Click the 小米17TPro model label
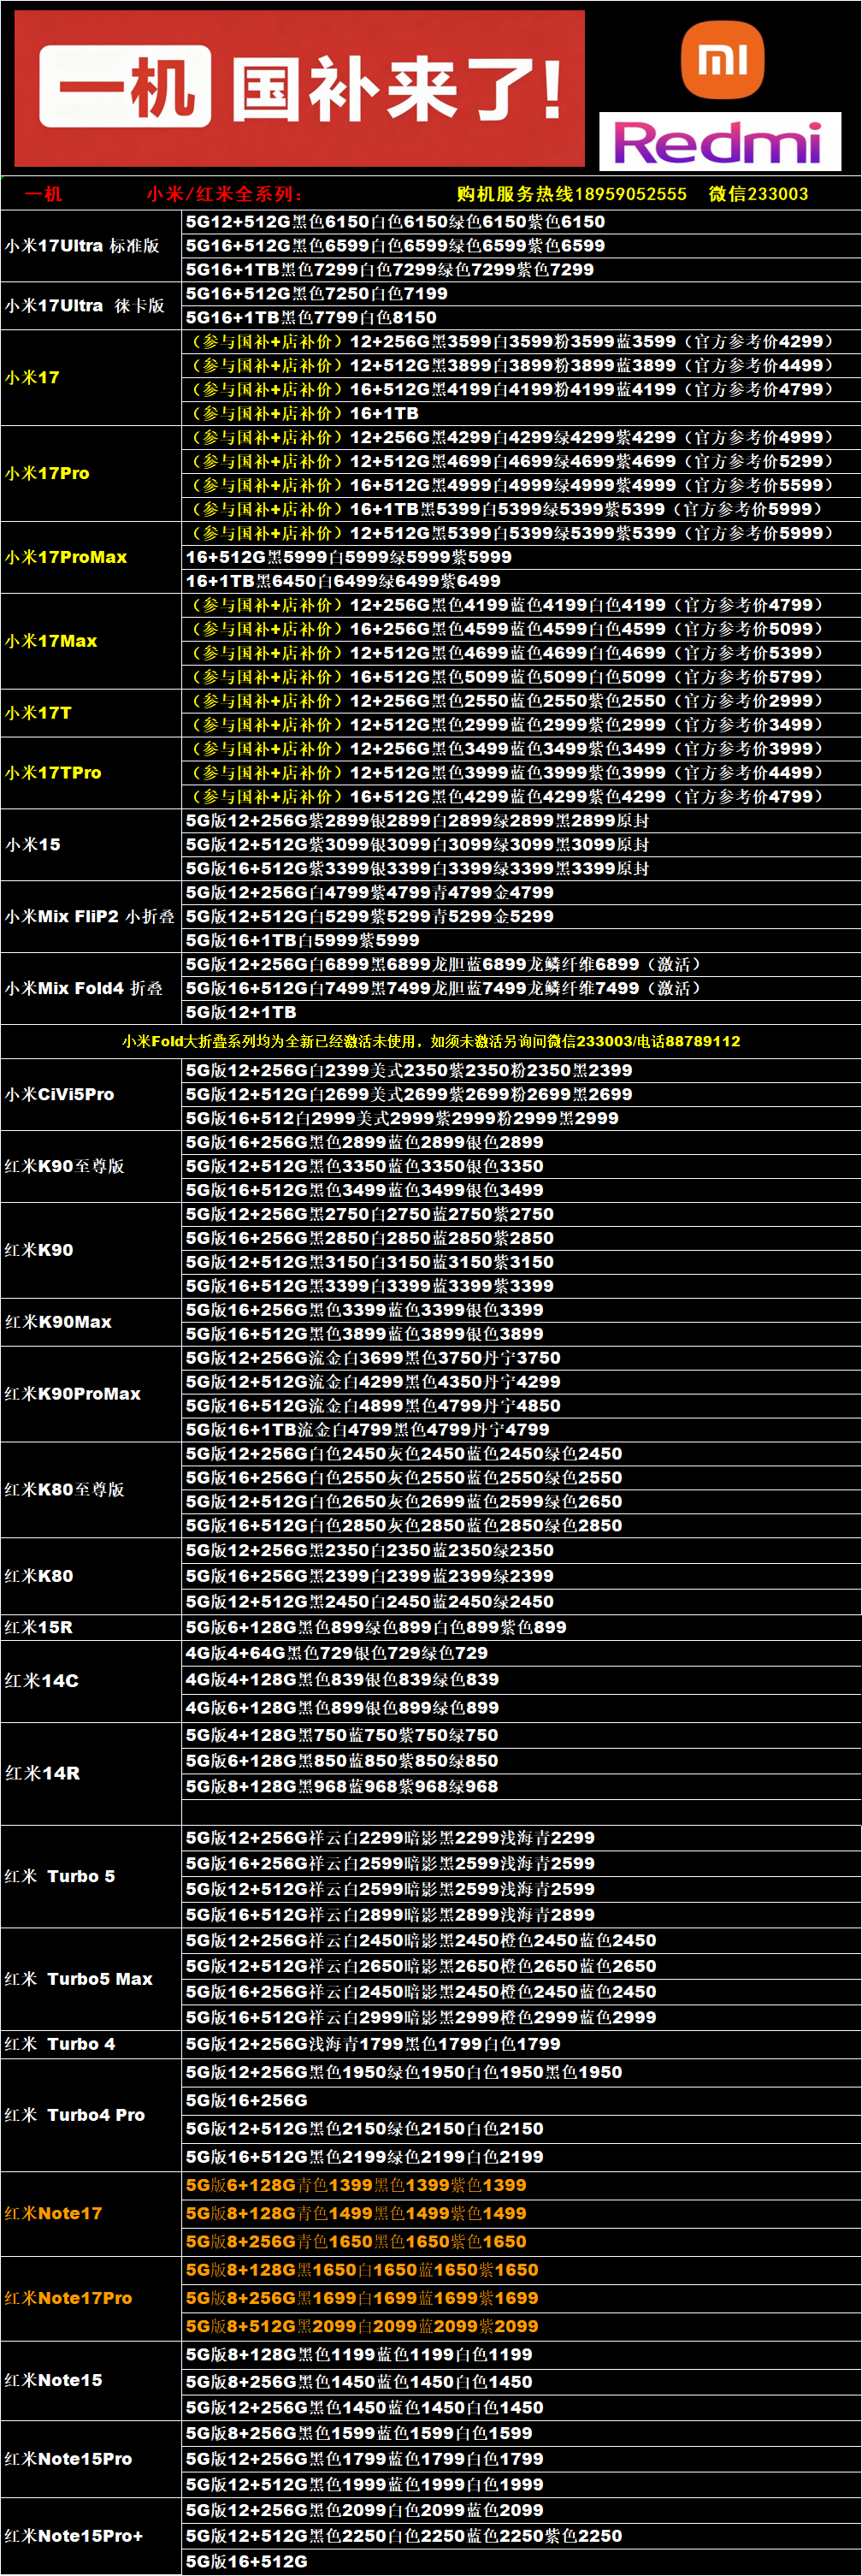 tap(53, 774)
